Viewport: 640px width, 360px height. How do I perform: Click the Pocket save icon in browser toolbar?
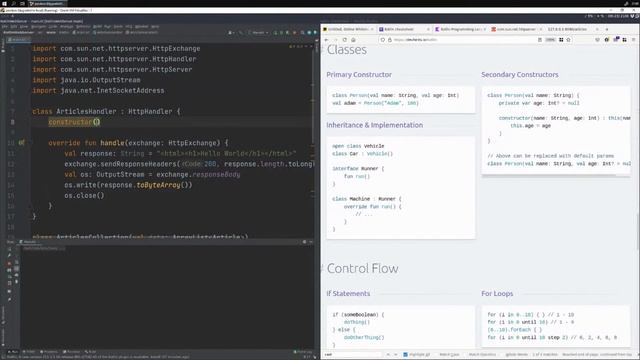pyautogui.click(x=598, y=40)
